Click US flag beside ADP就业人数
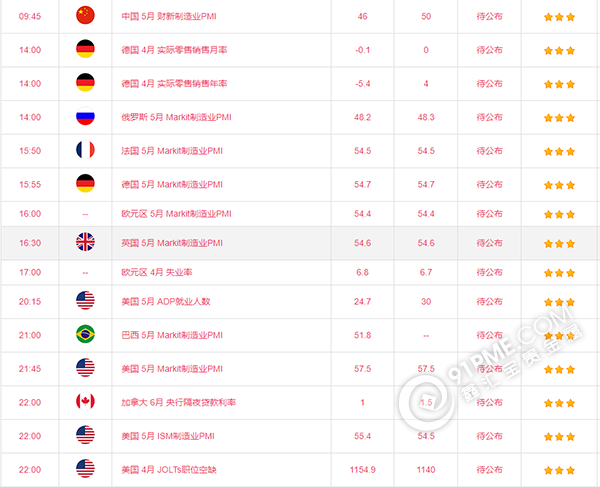Image resolution: width=600 pixels, height=487 pixels. tap(85, 301)
